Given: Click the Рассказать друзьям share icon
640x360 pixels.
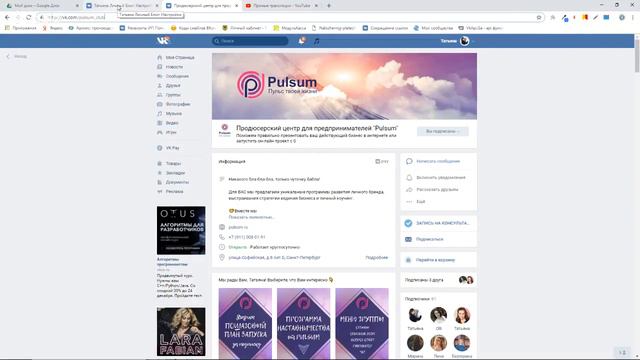Looking at the screenshot, I should click(x=409, y=190).
